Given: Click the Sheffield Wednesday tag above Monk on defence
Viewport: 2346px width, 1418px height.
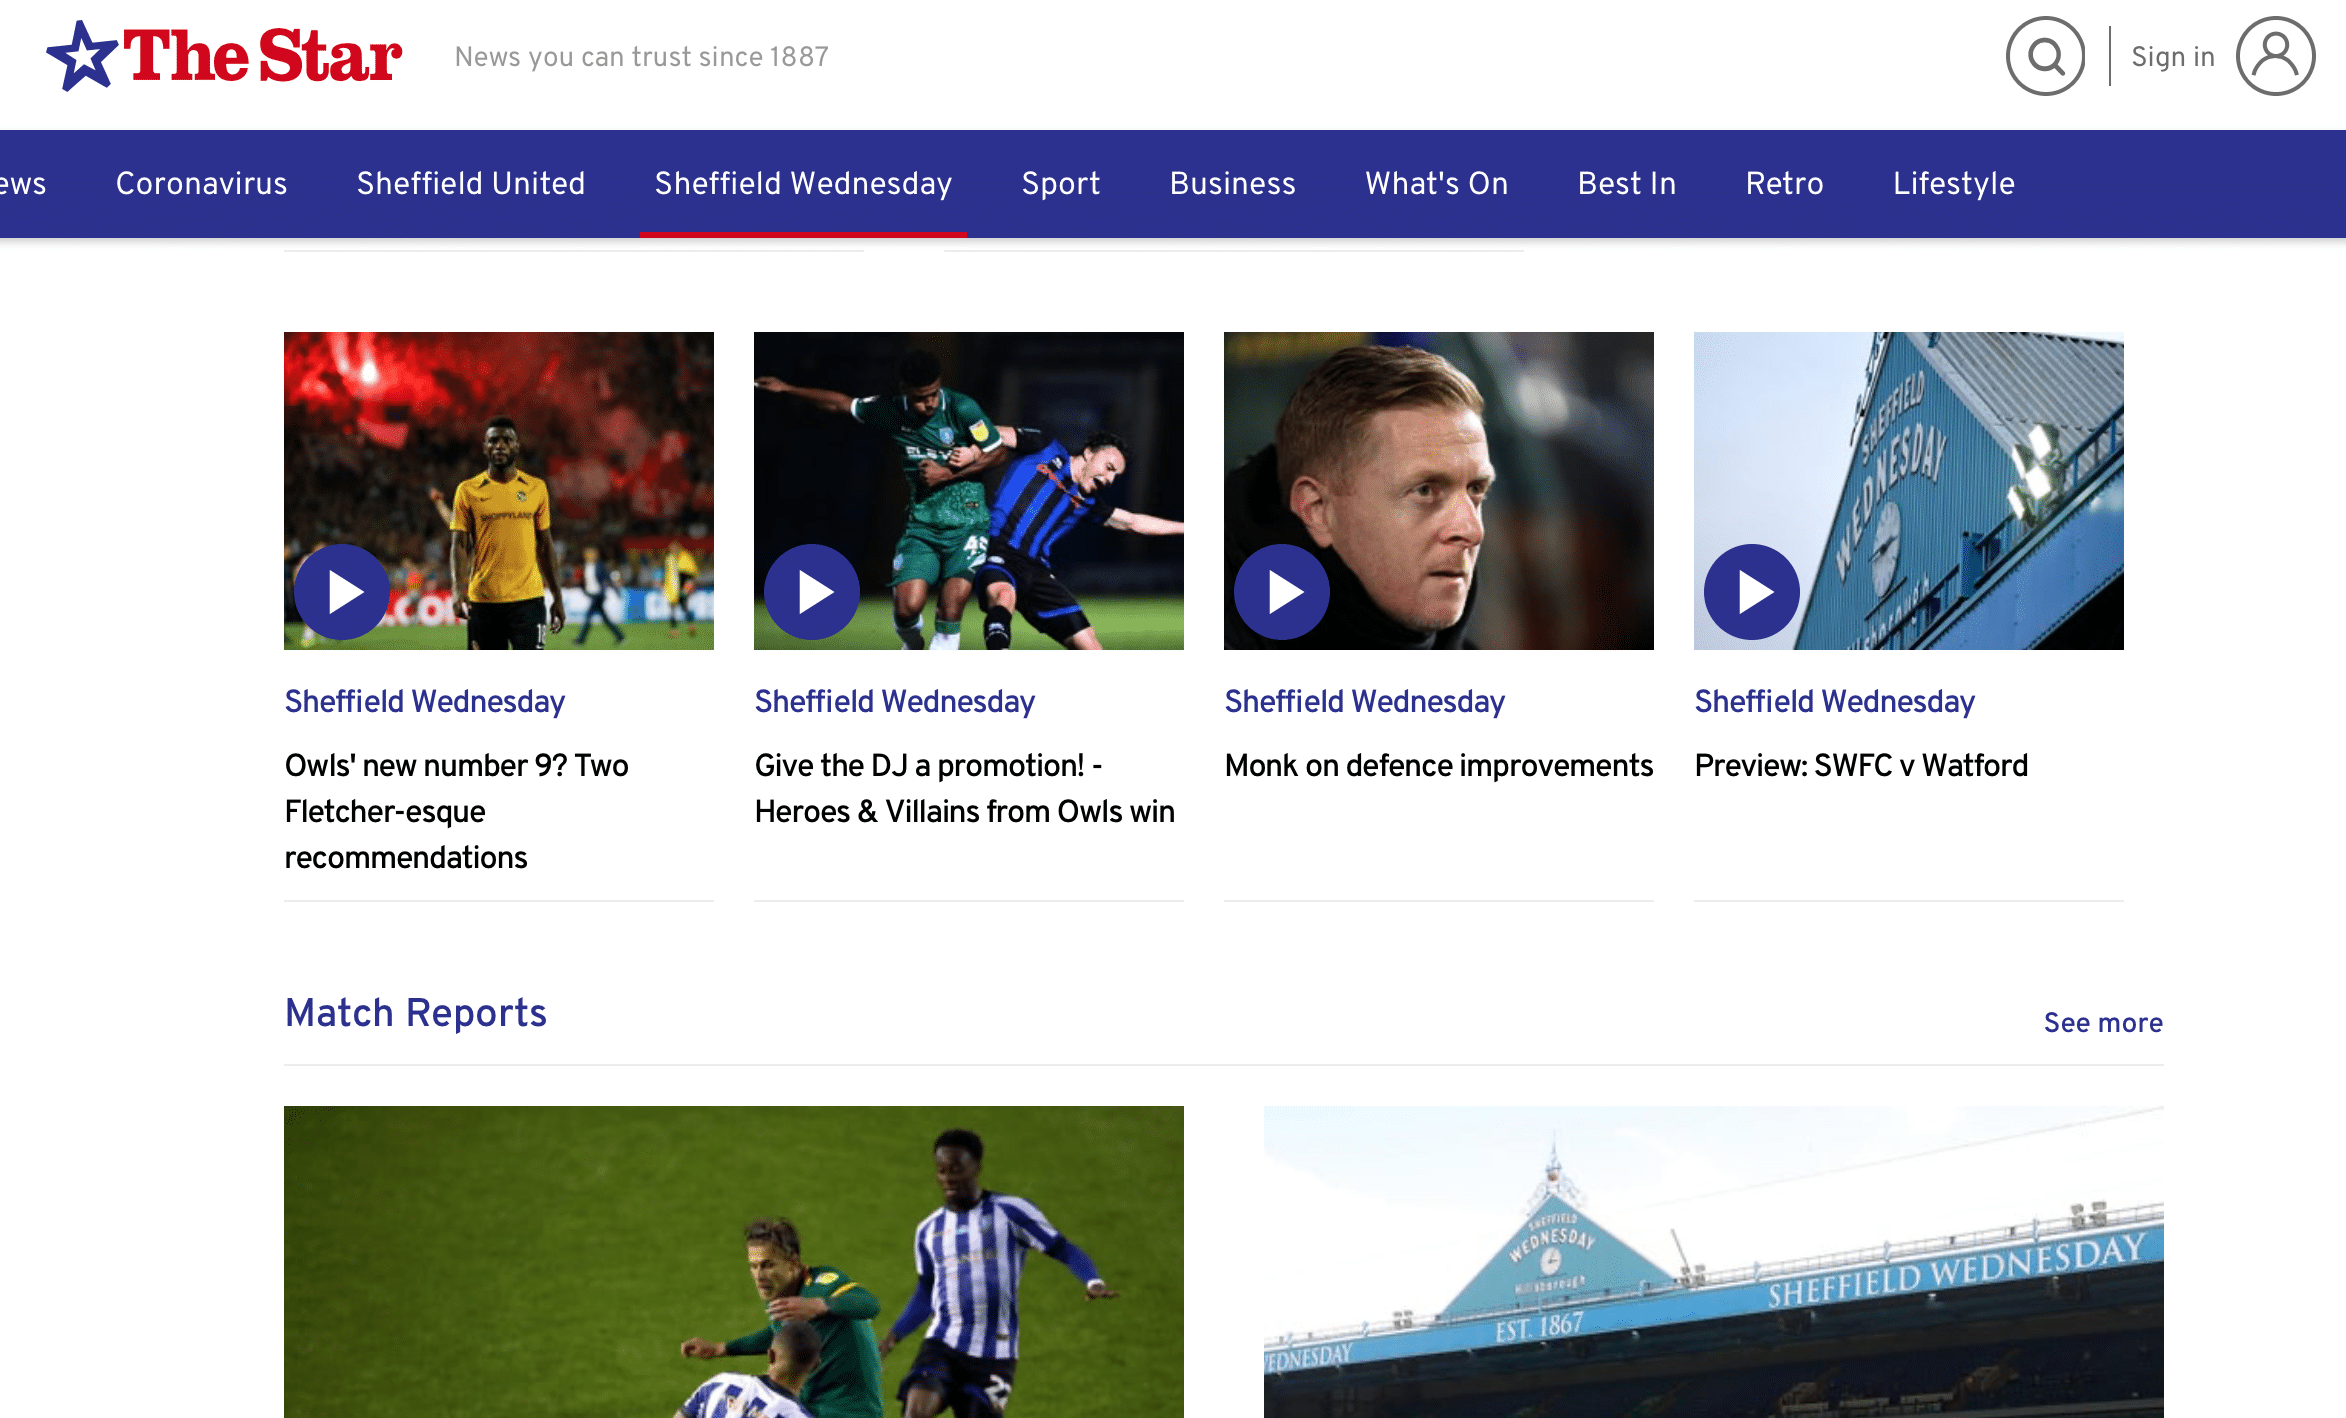Looking at the screenshot, I should 1365,702.
